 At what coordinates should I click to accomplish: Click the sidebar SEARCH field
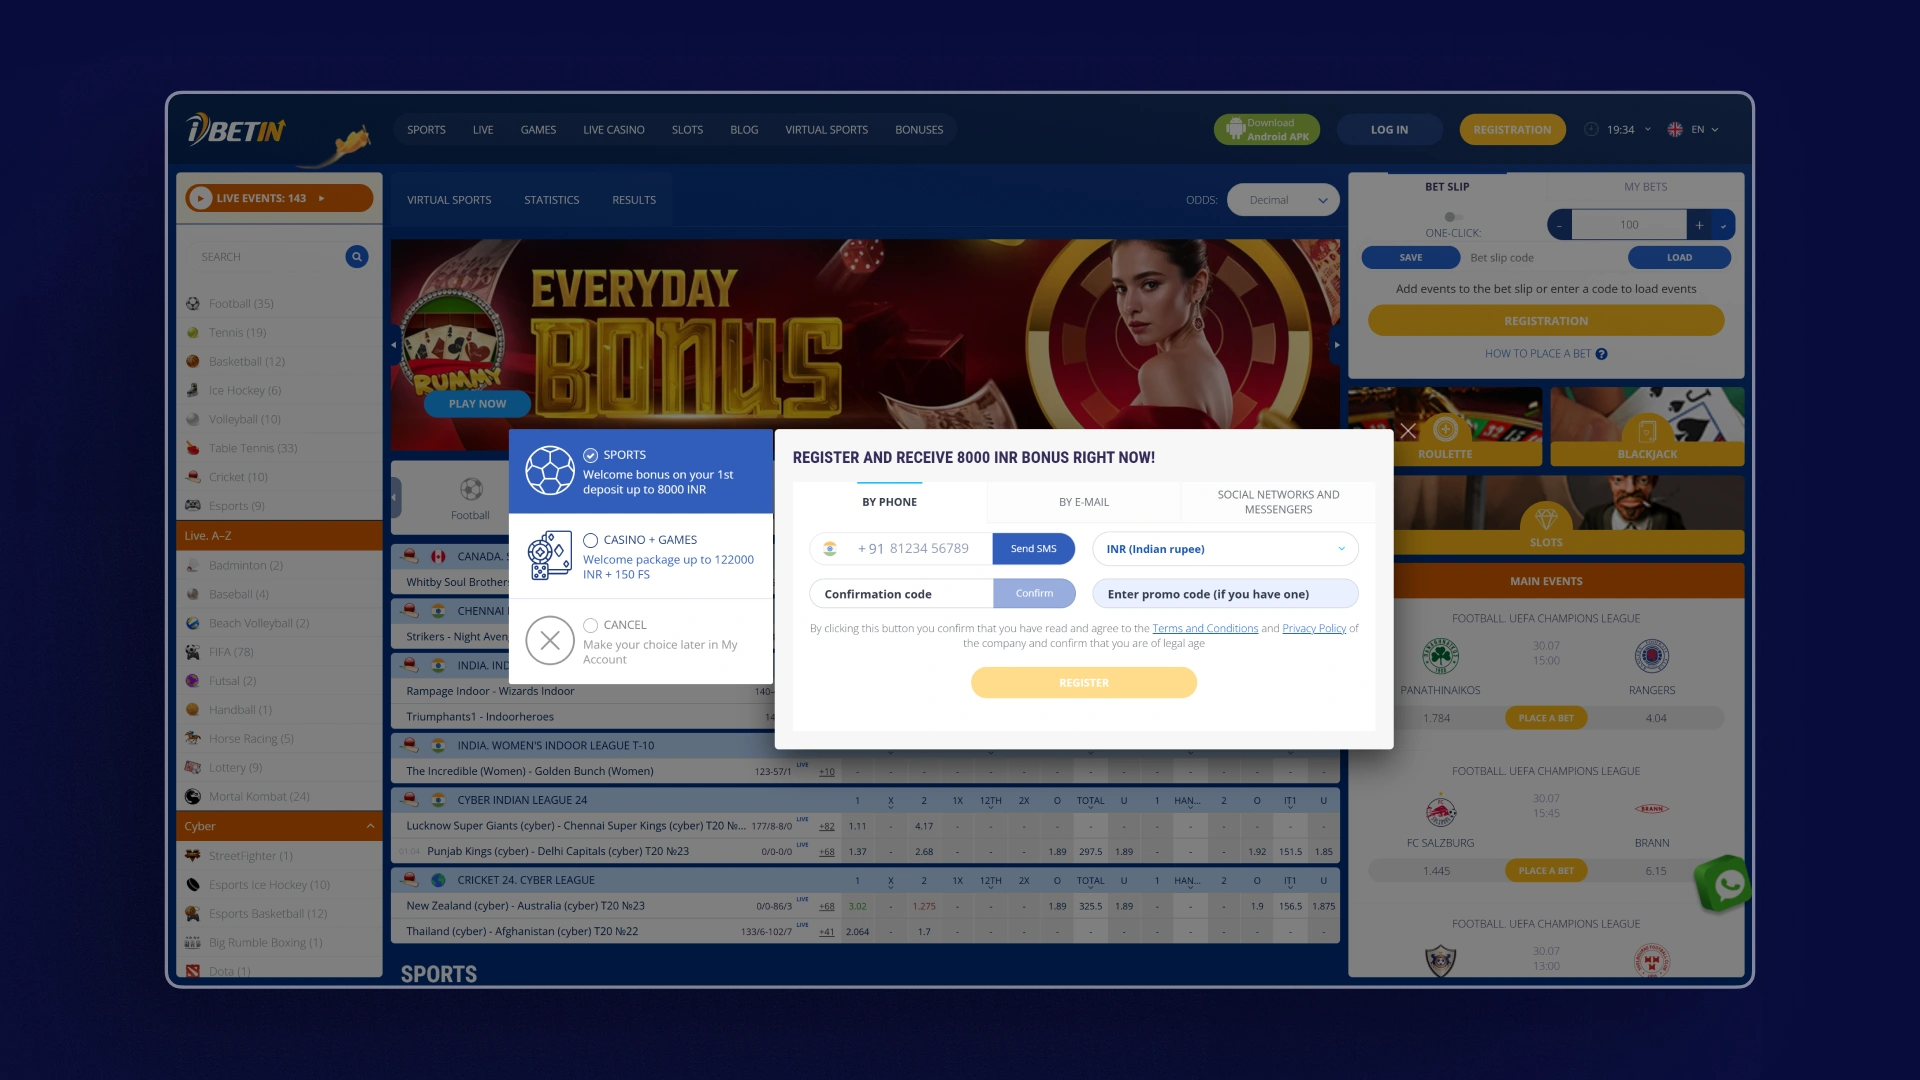click(x=266, y=257)
